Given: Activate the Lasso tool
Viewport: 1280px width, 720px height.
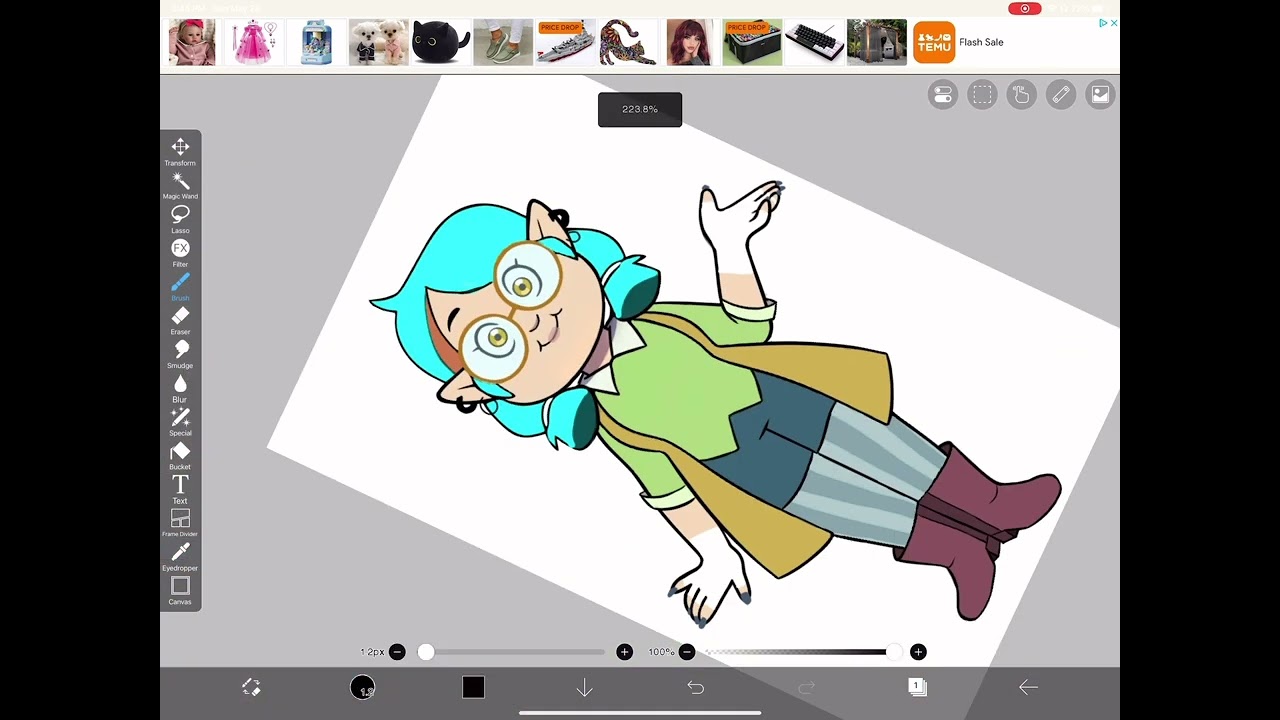Looking at the screenshot, I should (180, 219).
